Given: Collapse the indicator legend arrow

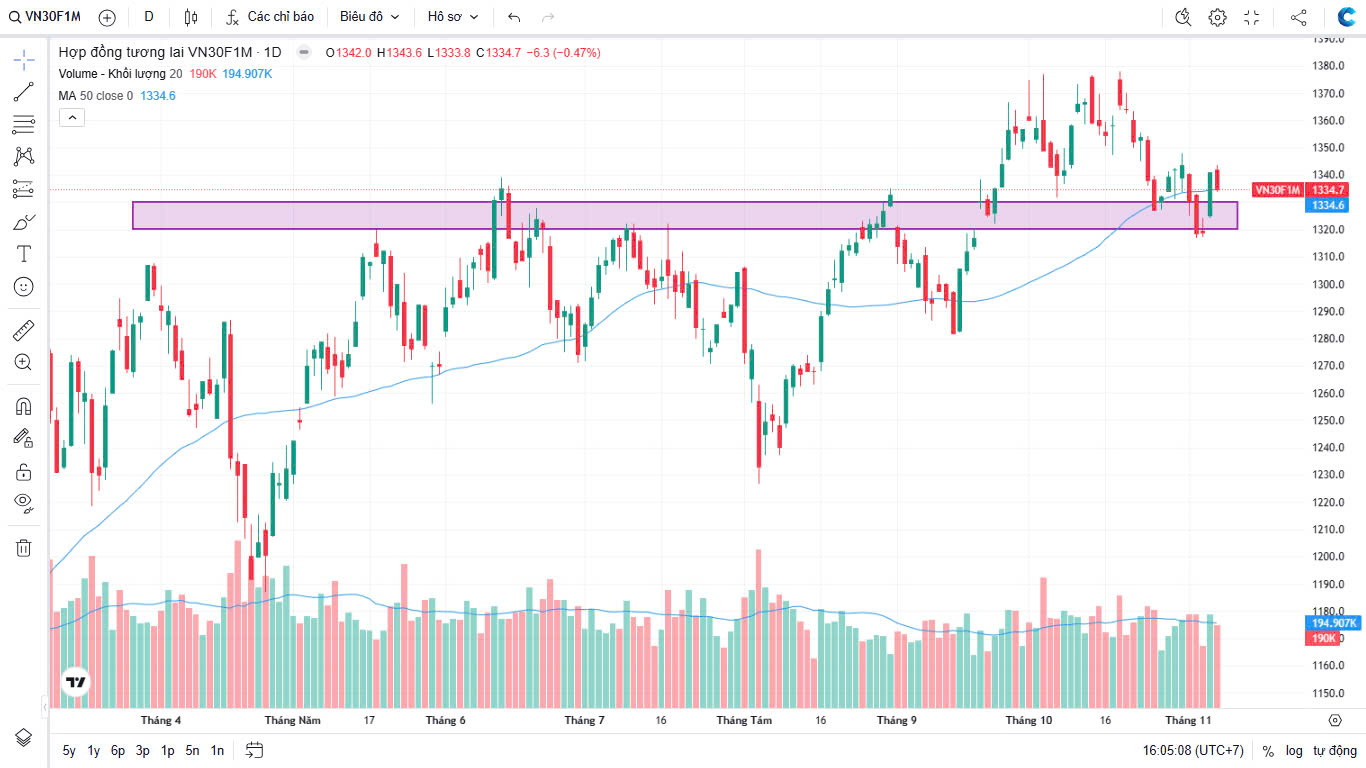Looking at the screenshot, I should point(72,118).
